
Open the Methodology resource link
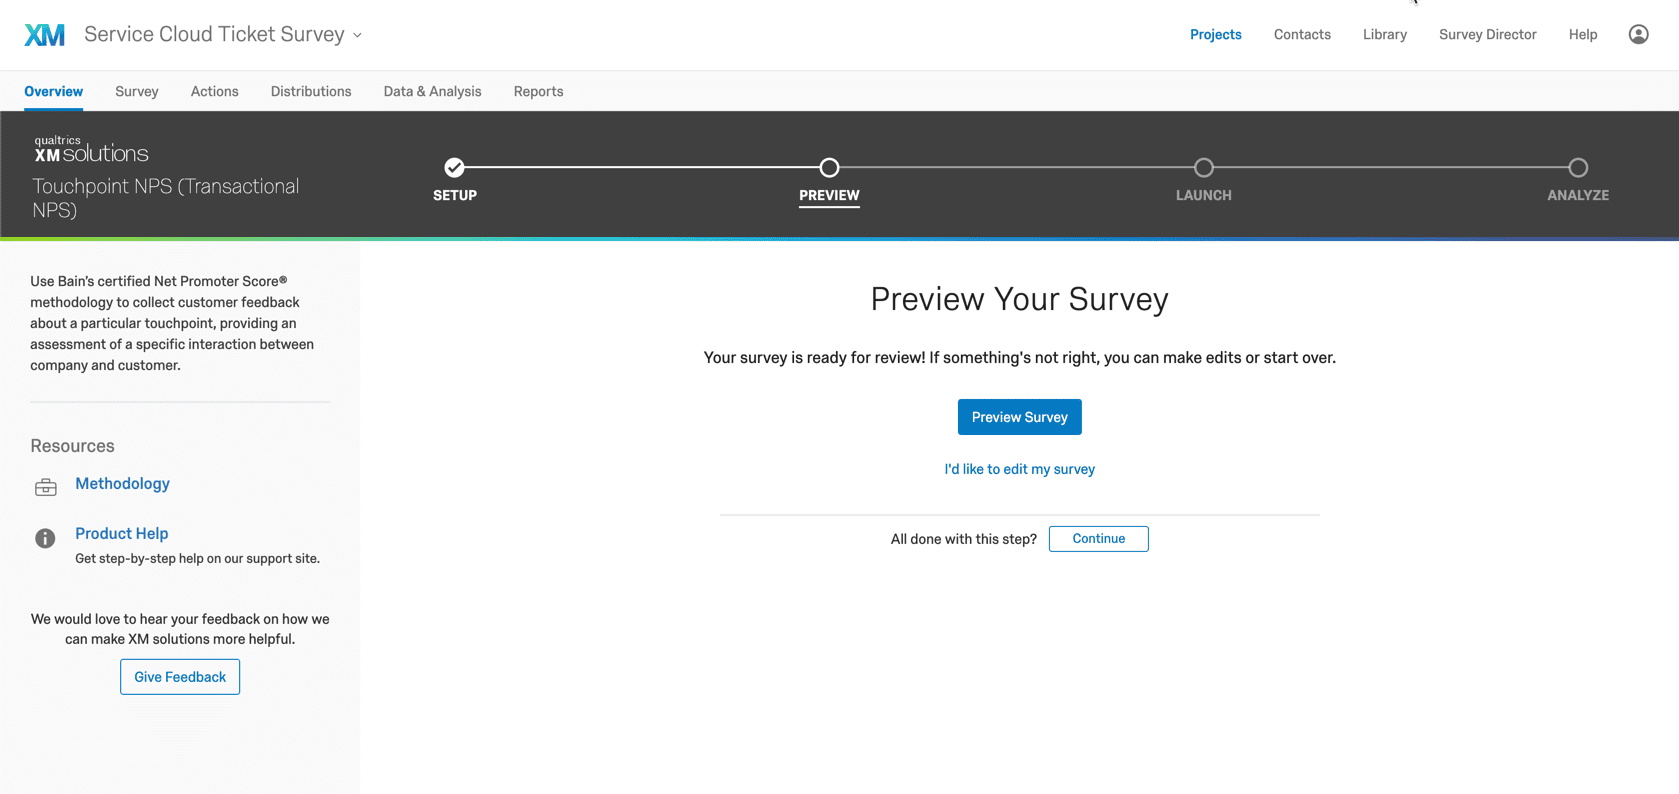pos(122,484)
